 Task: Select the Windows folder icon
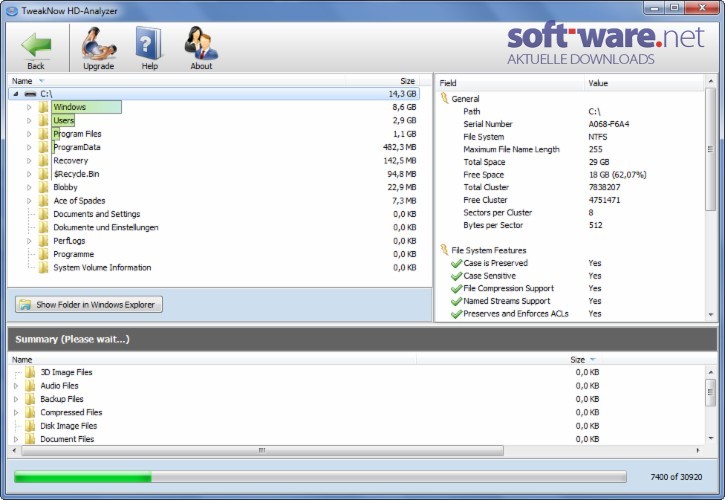[43, 107]
